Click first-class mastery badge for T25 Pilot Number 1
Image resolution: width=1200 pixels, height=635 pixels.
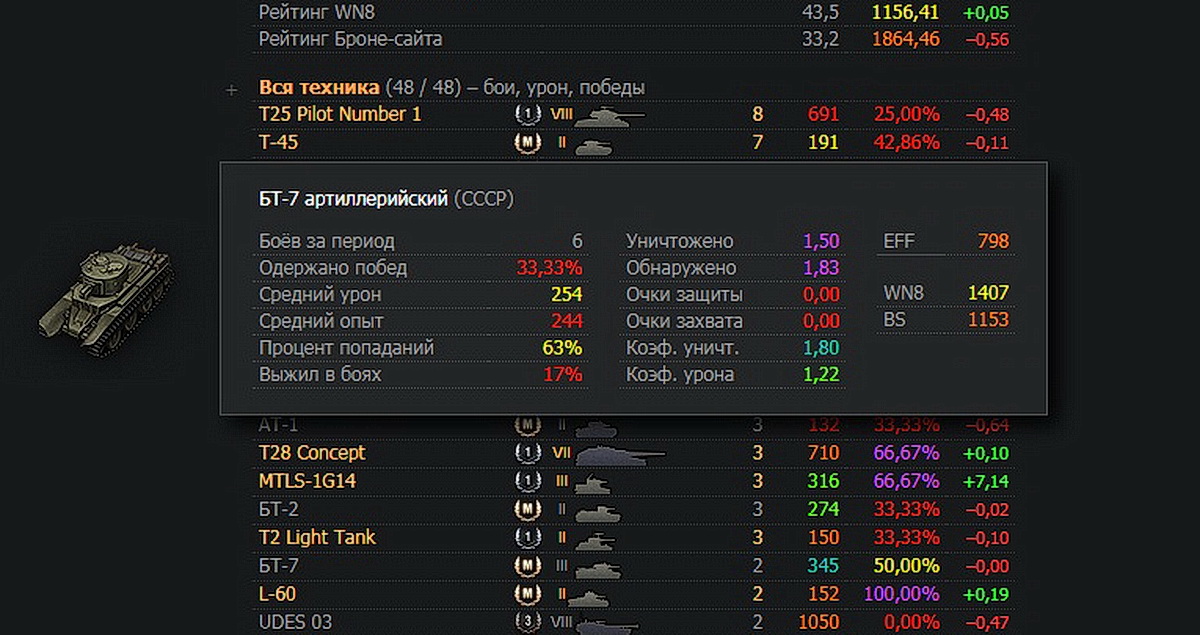527,115
